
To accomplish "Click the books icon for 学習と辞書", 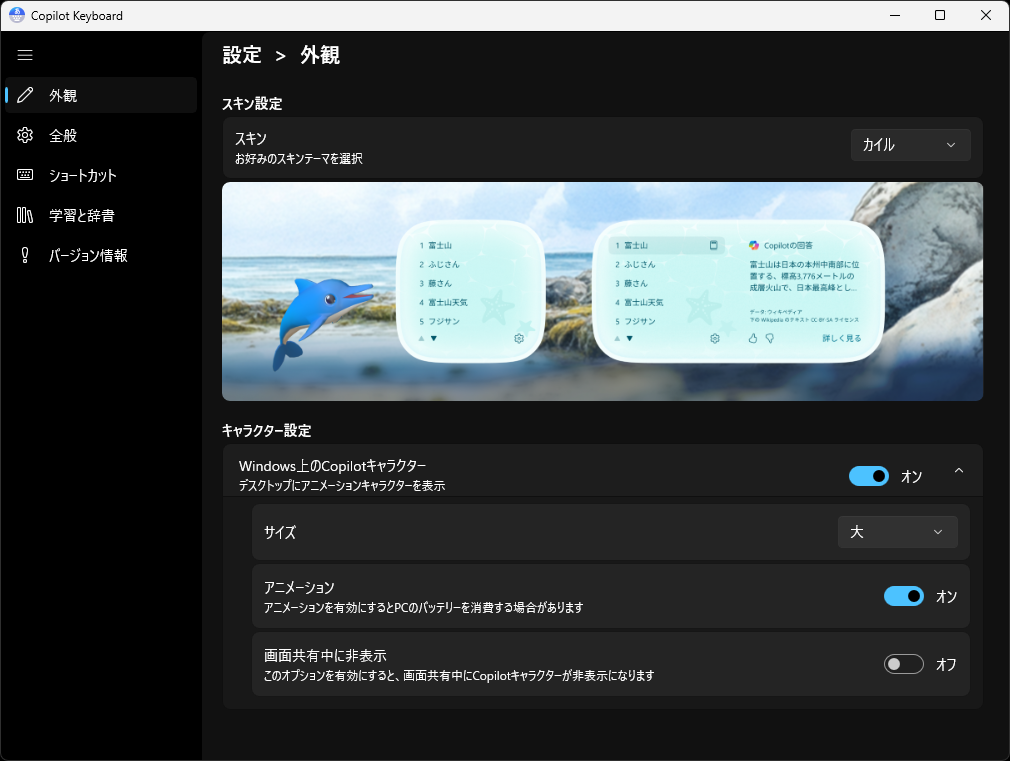I will click(25, 215).
